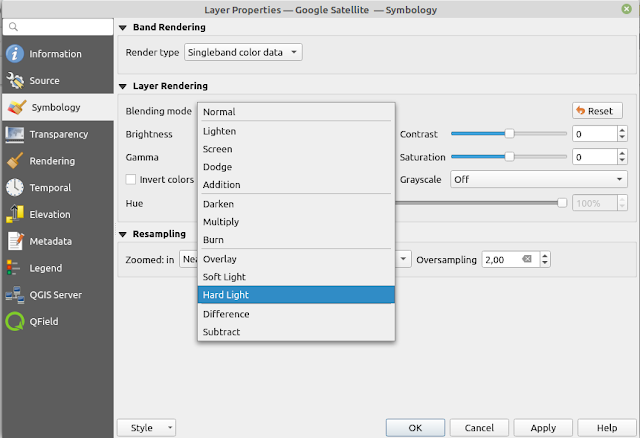640x438 pixels.
Task: Open the Metadata document icon
Action: click(x=15, y=241)
